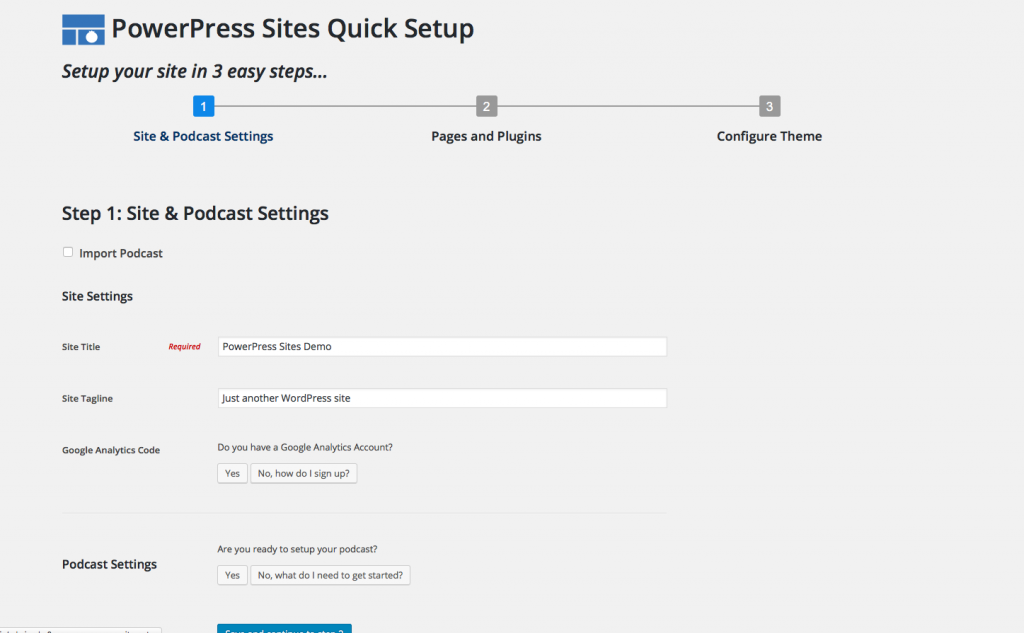Switch to the Pages and Plugins step

[486, 136]
